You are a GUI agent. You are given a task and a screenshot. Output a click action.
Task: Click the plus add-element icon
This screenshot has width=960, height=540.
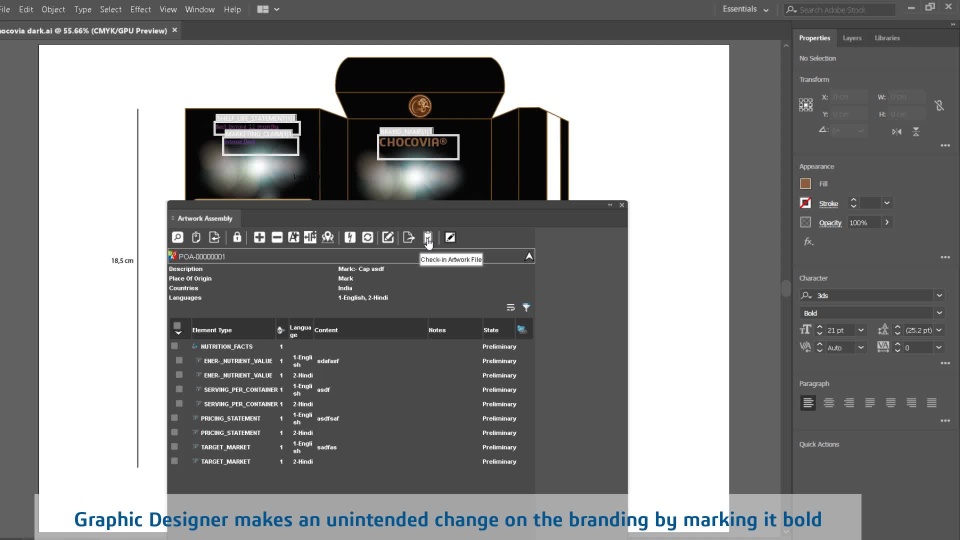click(x=260, y=238)
